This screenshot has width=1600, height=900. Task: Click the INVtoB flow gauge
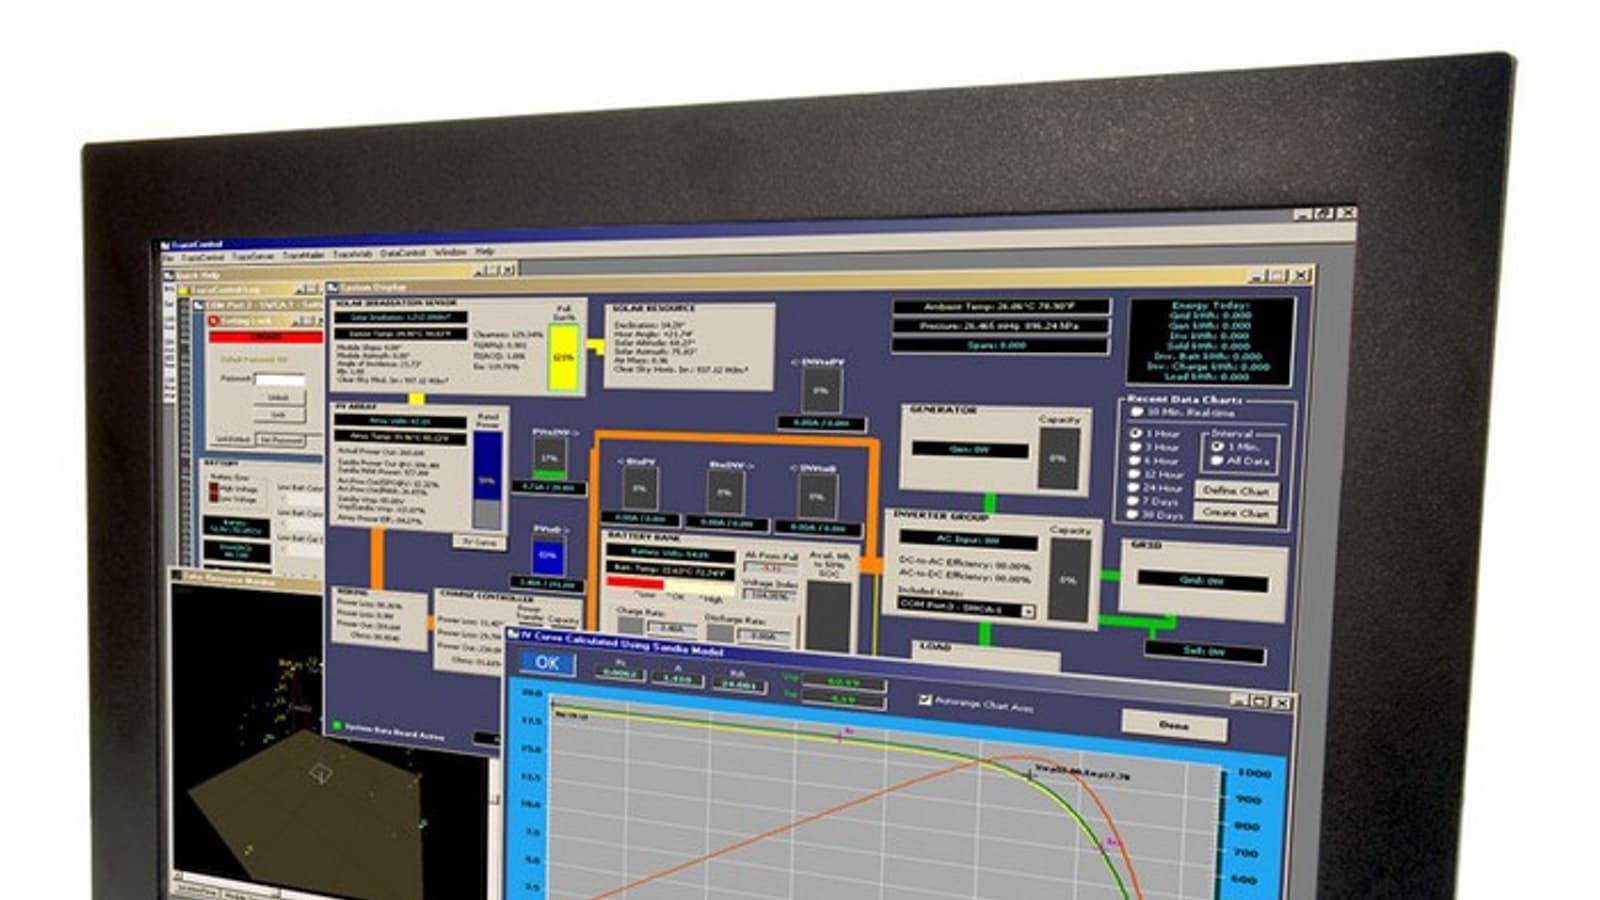(x=817, y=496)
